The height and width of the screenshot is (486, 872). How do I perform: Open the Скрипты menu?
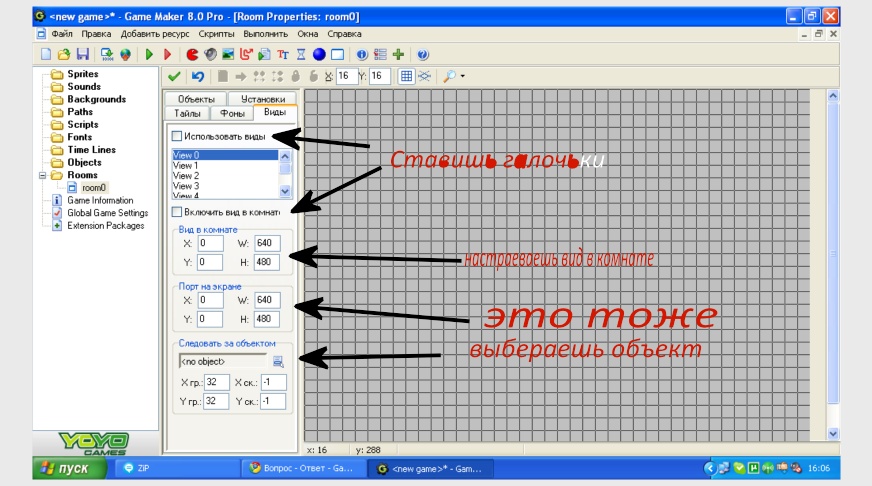tap(216, 34)
